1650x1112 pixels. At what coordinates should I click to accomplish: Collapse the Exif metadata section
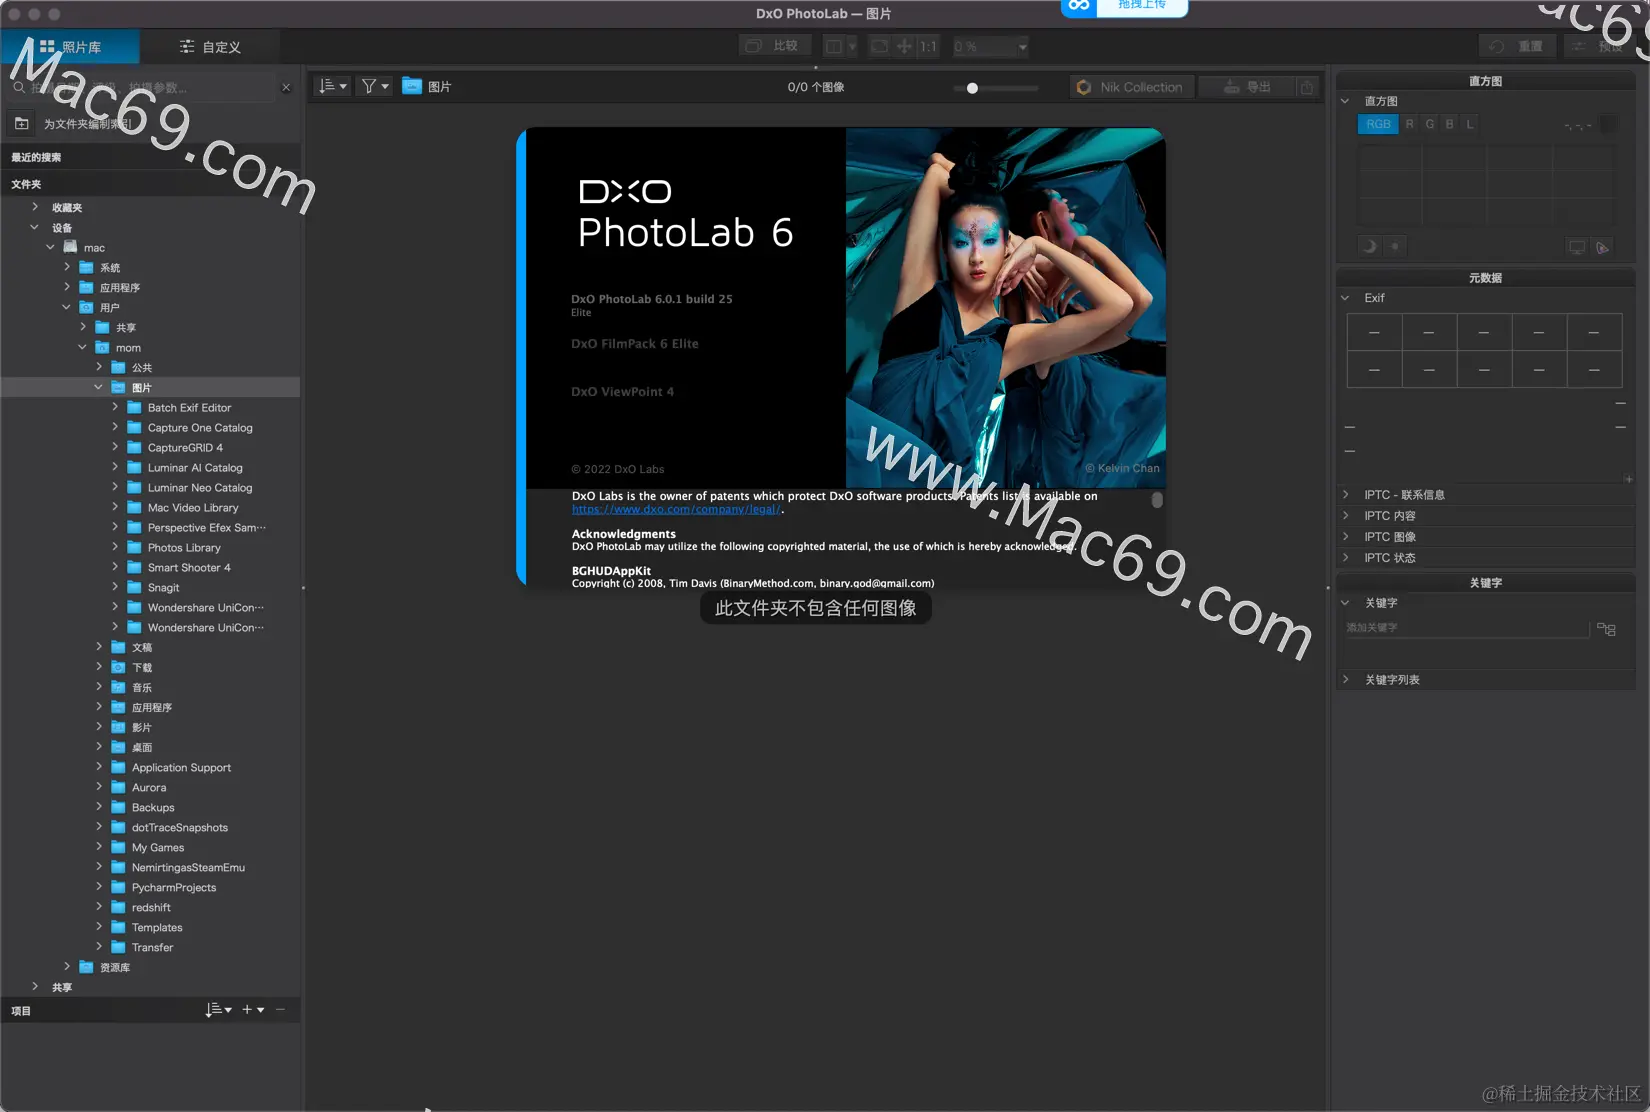(x=1345, y=298)
